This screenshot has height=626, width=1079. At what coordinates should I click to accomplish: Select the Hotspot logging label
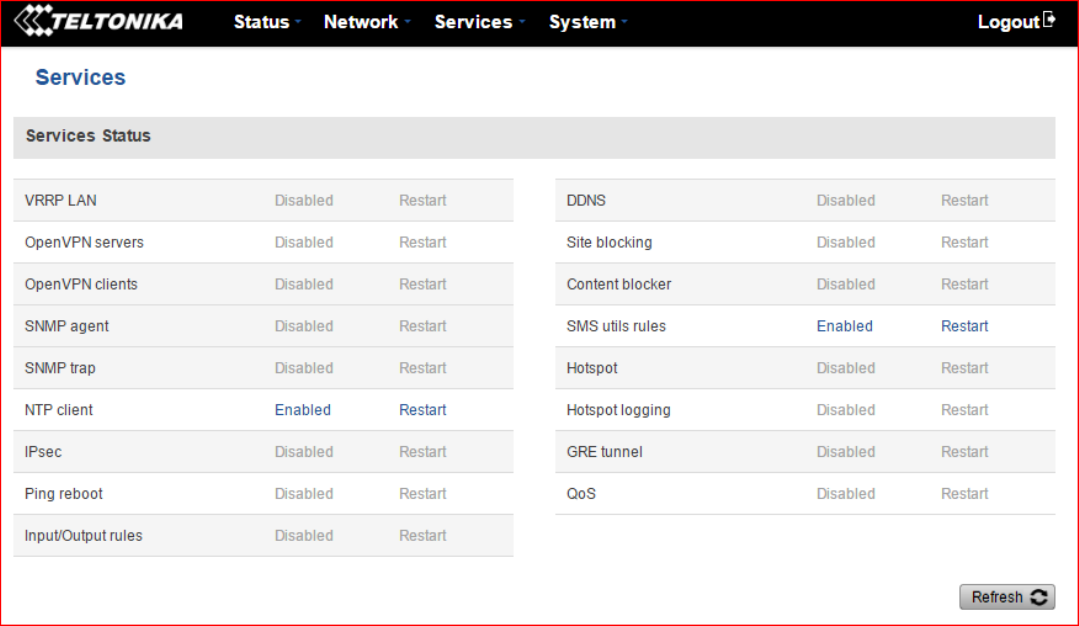point(618,410)
